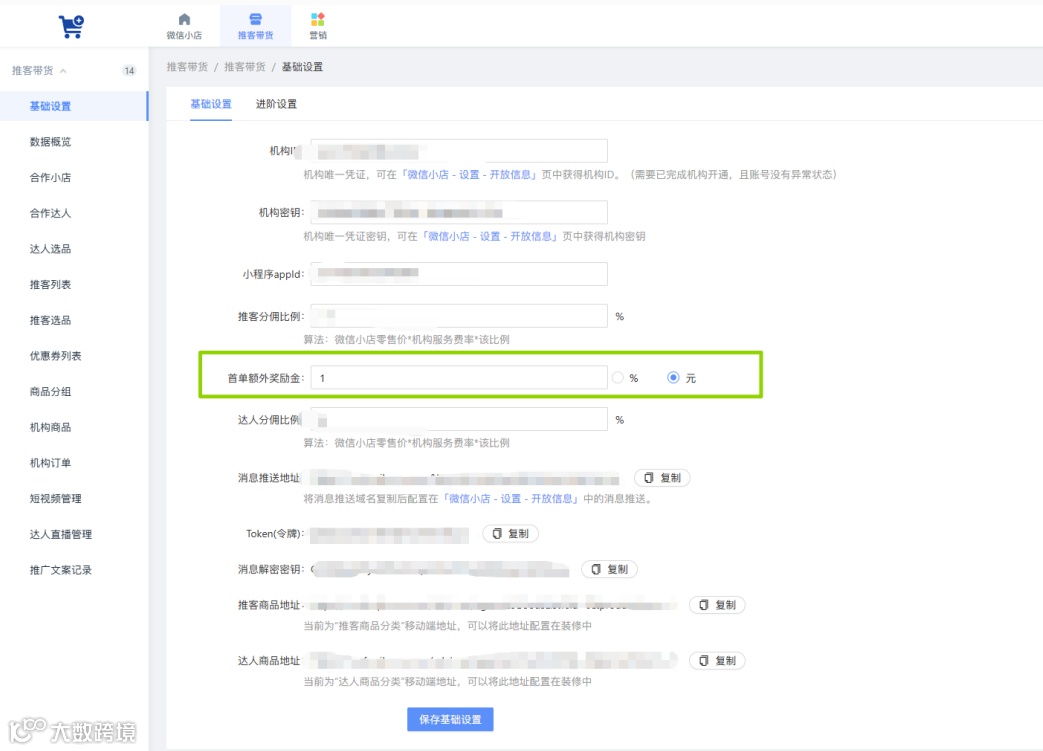
Task: Open 优惠券列表 sidebar item
Action: coord(56,356)
